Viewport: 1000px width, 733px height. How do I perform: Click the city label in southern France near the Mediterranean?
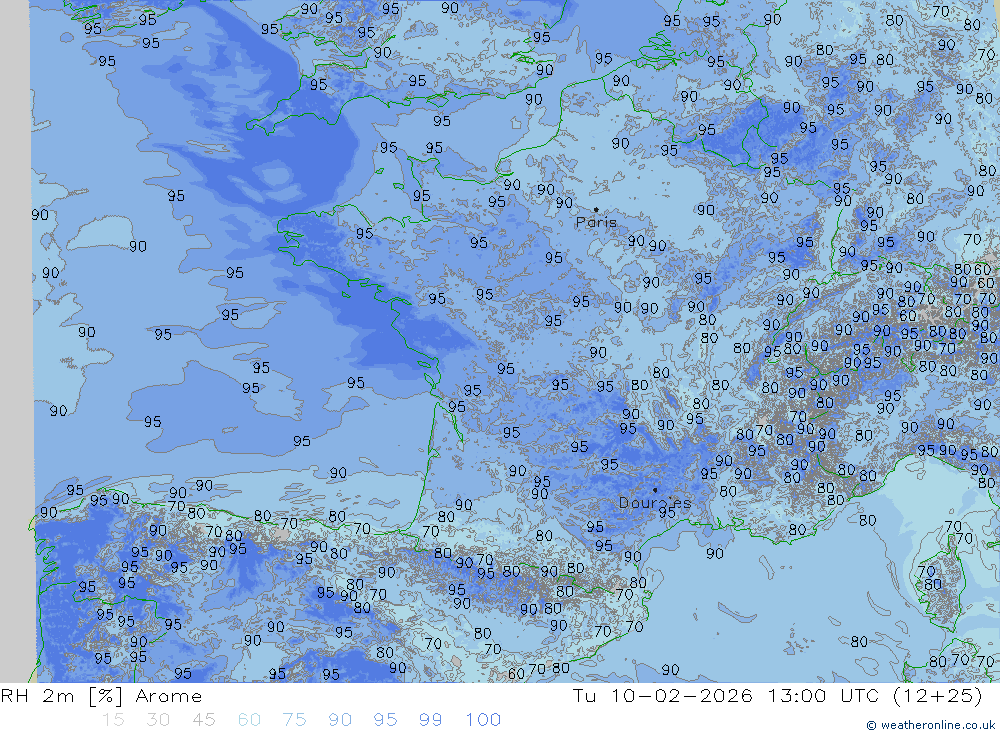(654, 503)
